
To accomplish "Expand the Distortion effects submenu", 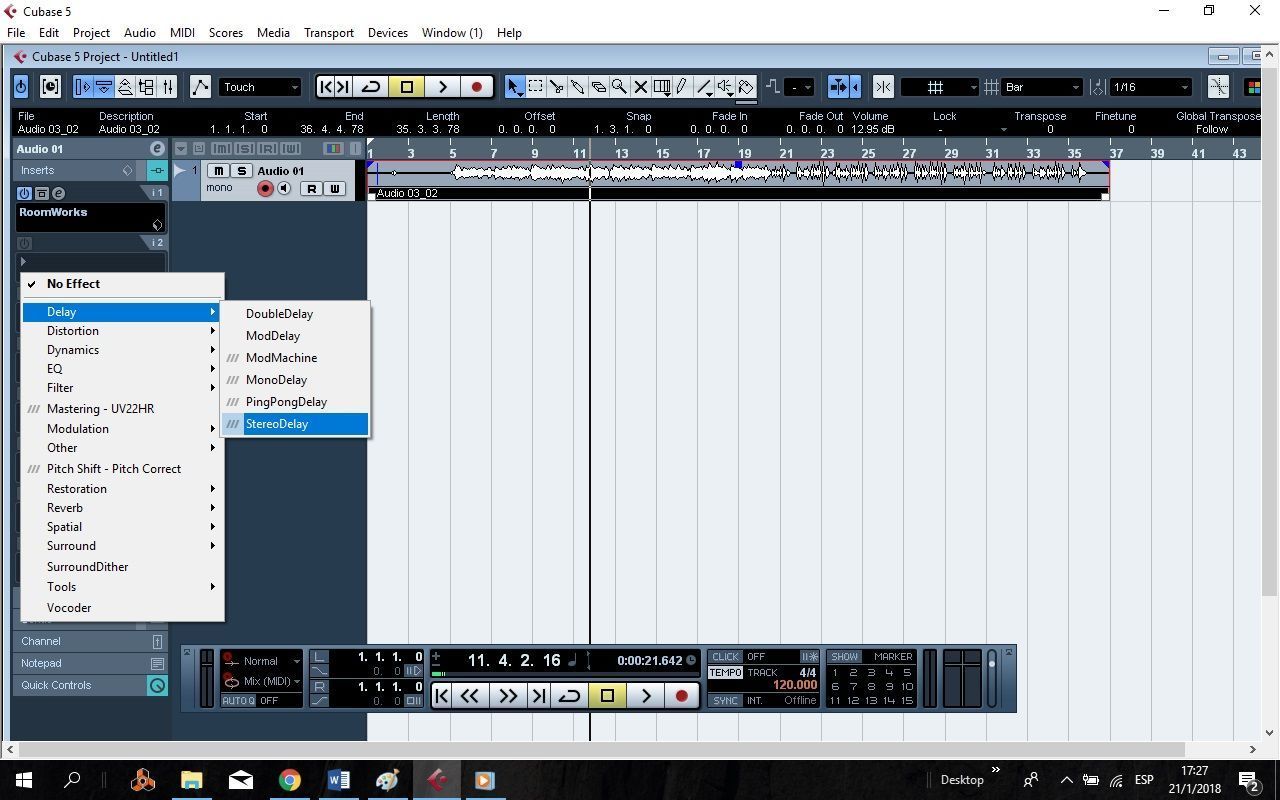I will 121,331.
